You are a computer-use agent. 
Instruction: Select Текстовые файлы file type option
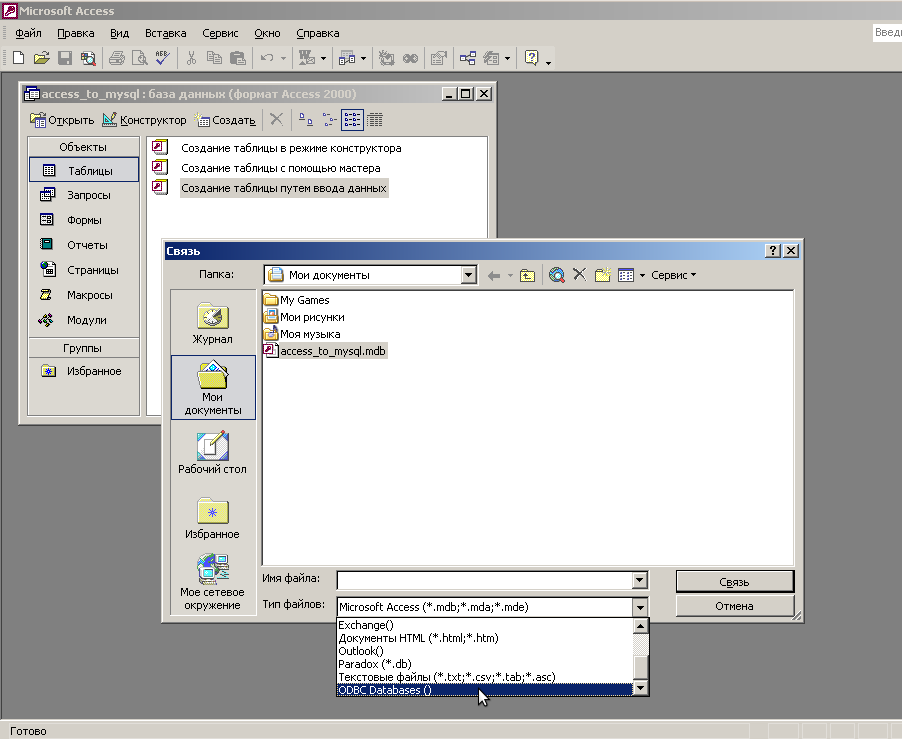pyautogui.click(x=484, y=677)
